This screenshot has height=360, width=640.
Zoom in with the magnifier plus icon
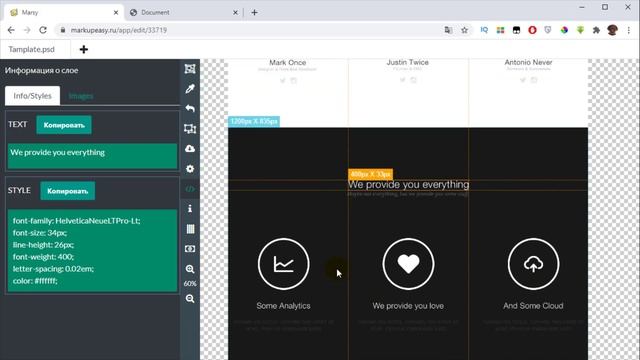coord(190,269)
